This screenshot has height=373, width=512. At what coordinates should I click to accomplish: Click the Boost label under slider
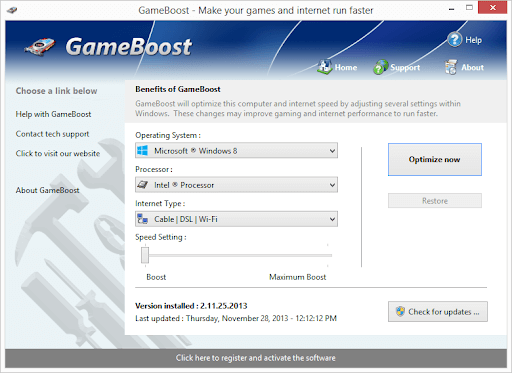[x=156, y=277]
